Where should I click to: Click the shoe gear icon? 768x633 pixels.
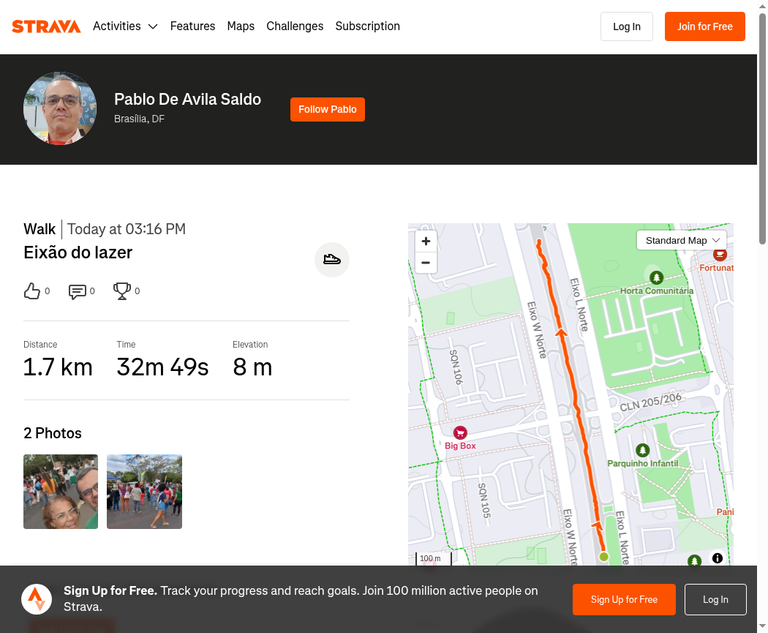click(x=332, y=260)
